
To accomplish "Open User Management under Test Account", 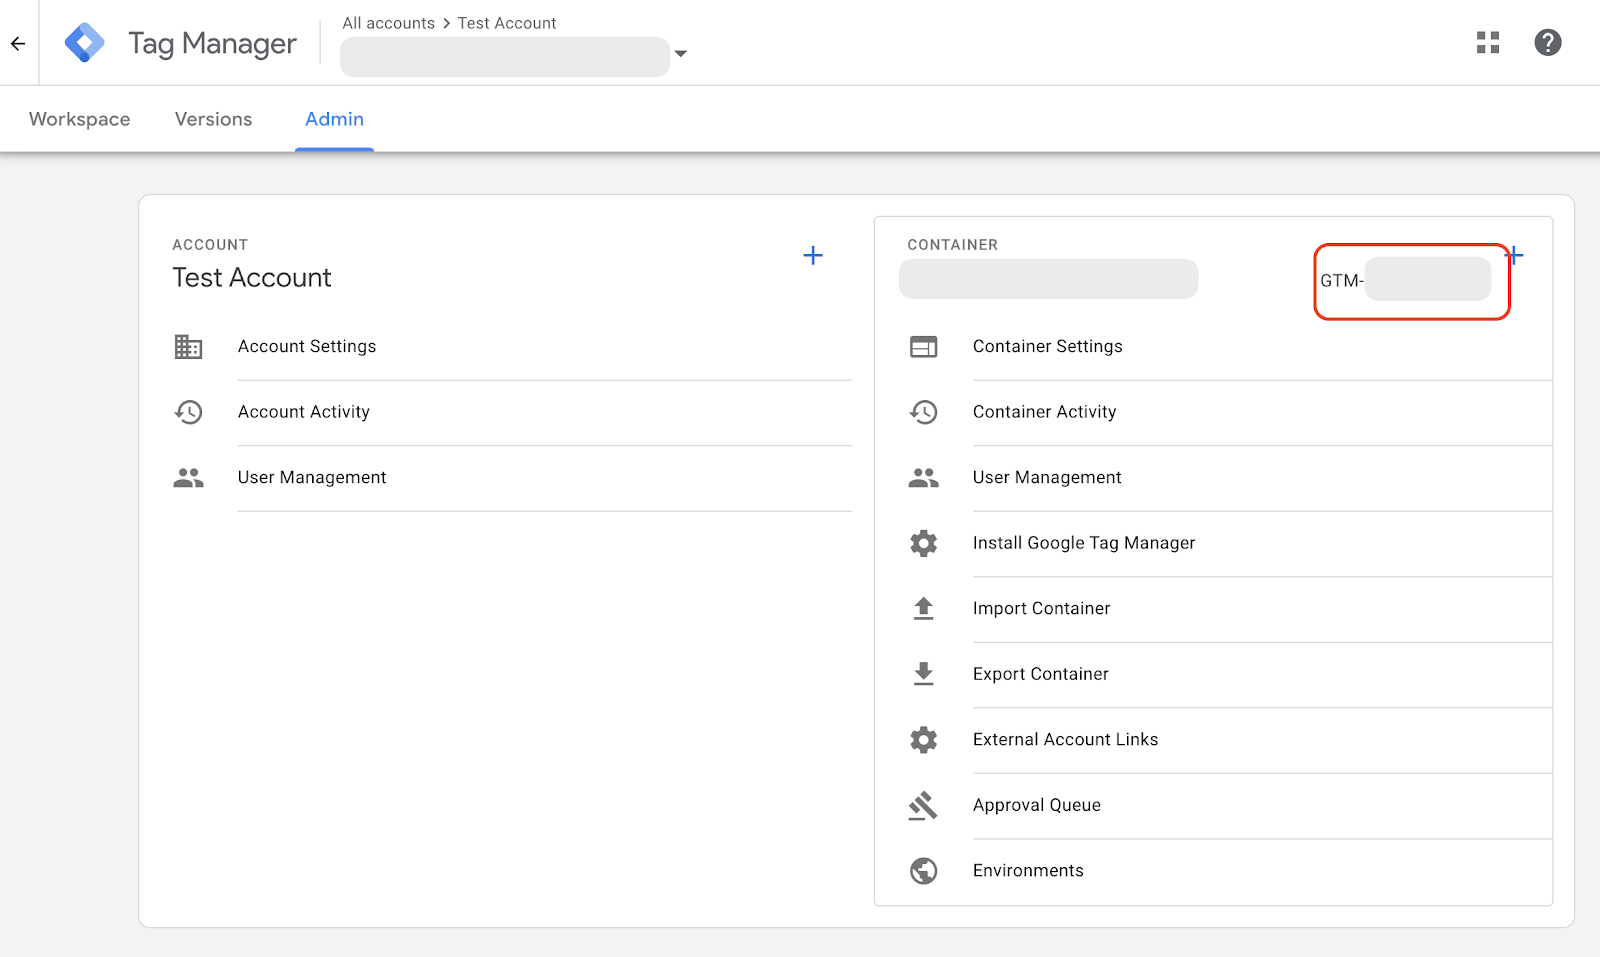I will tap(312, 478).
